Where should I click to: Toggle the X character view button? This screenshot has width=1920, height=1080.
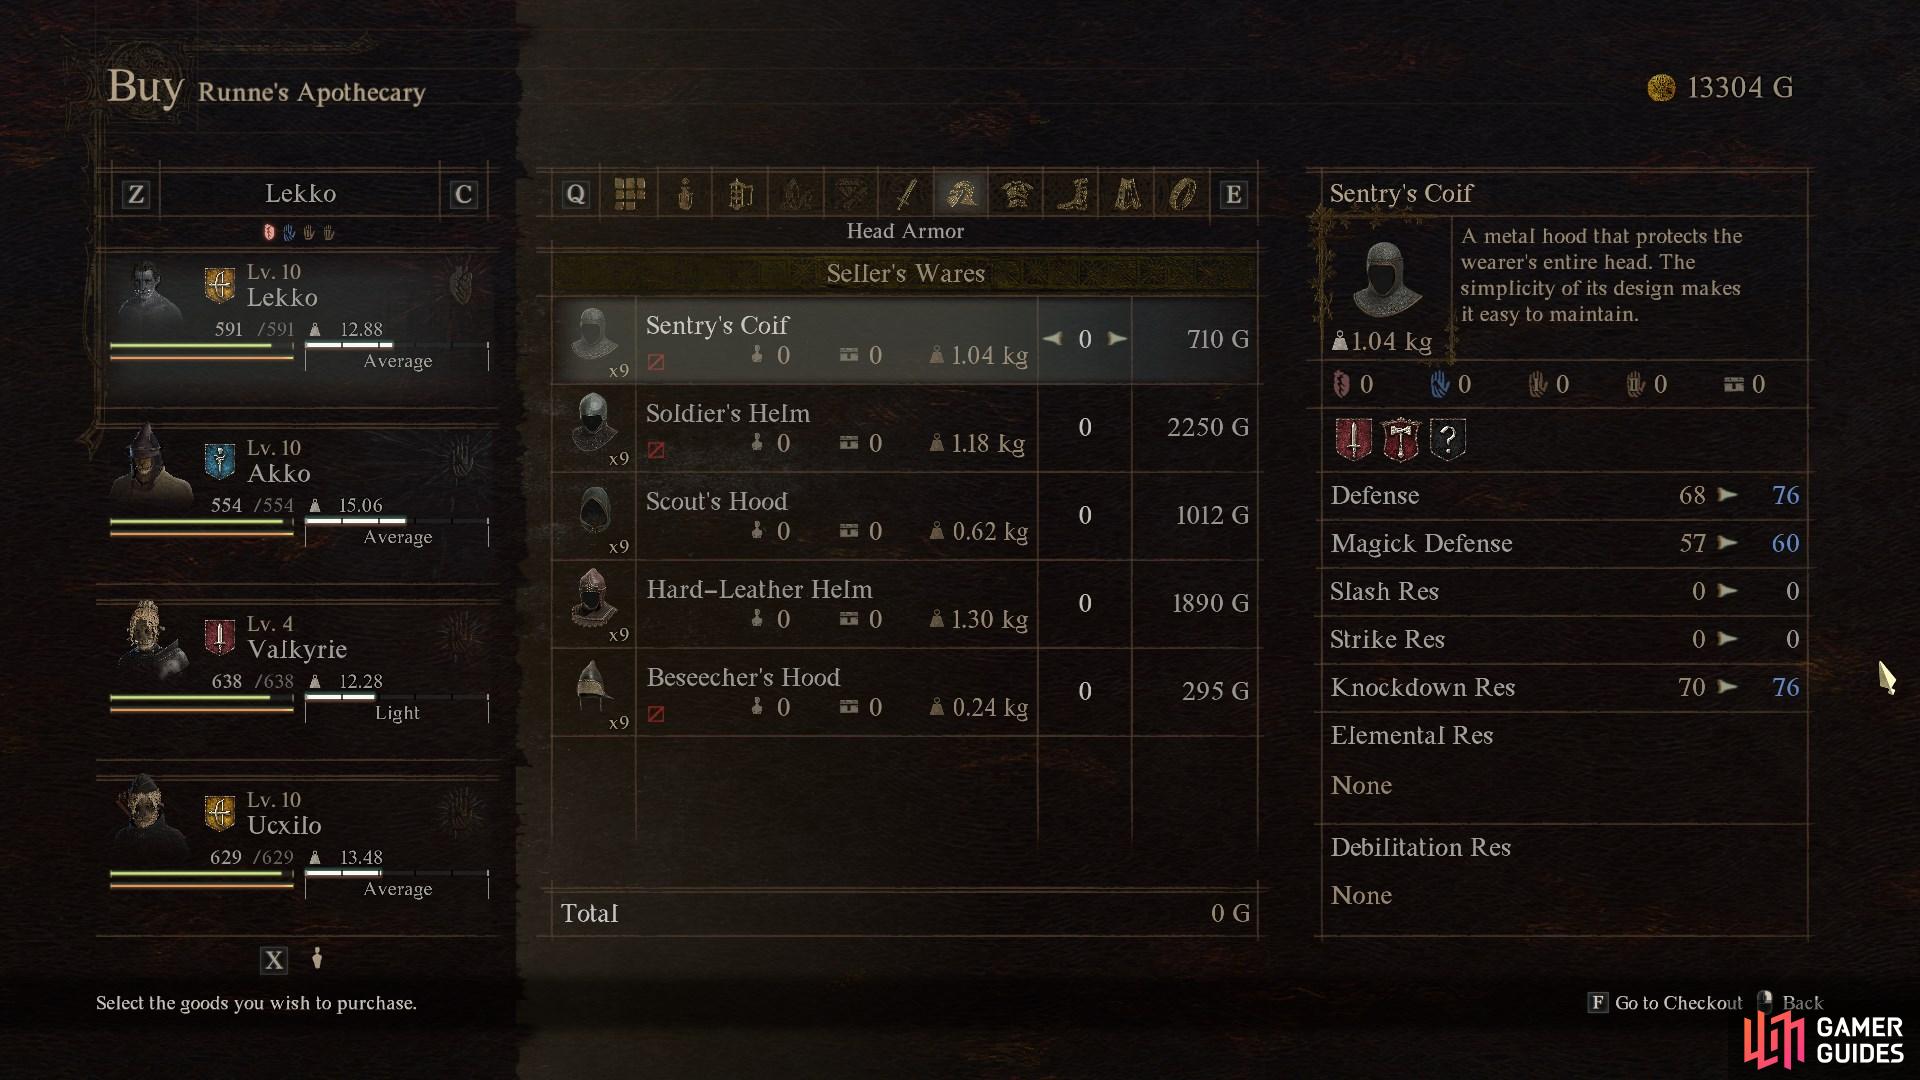coord(274,961)
